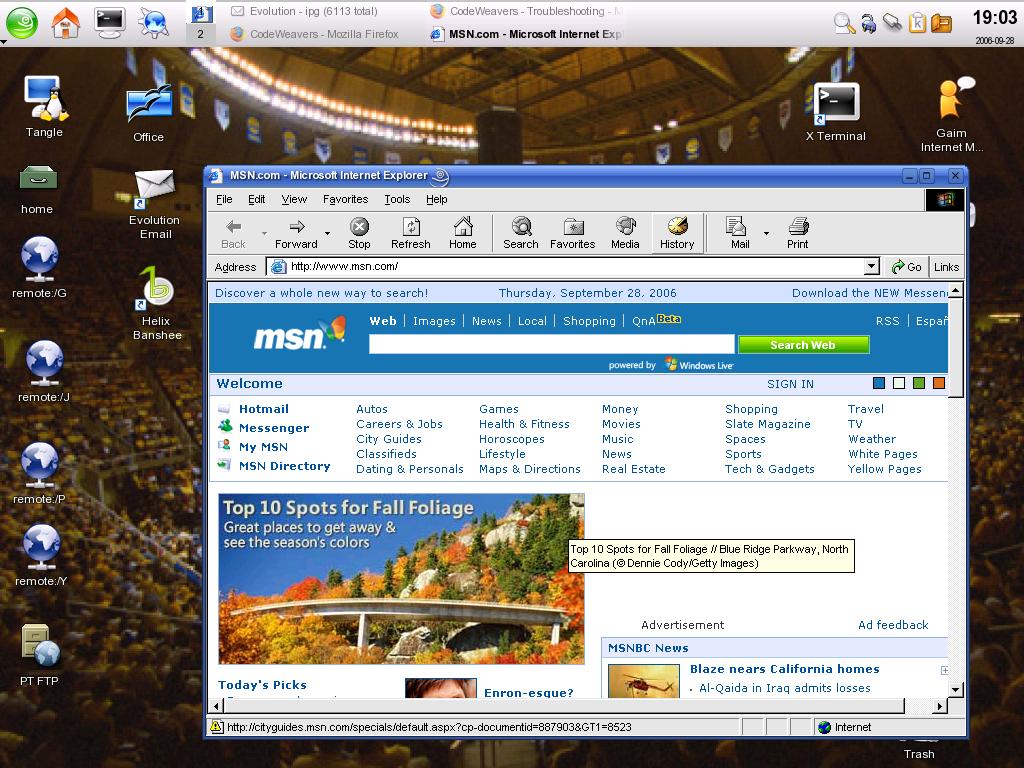Launch X Terminal from desktop
The height and width of the screenshot is (768, 1024).
pos(836,112)
